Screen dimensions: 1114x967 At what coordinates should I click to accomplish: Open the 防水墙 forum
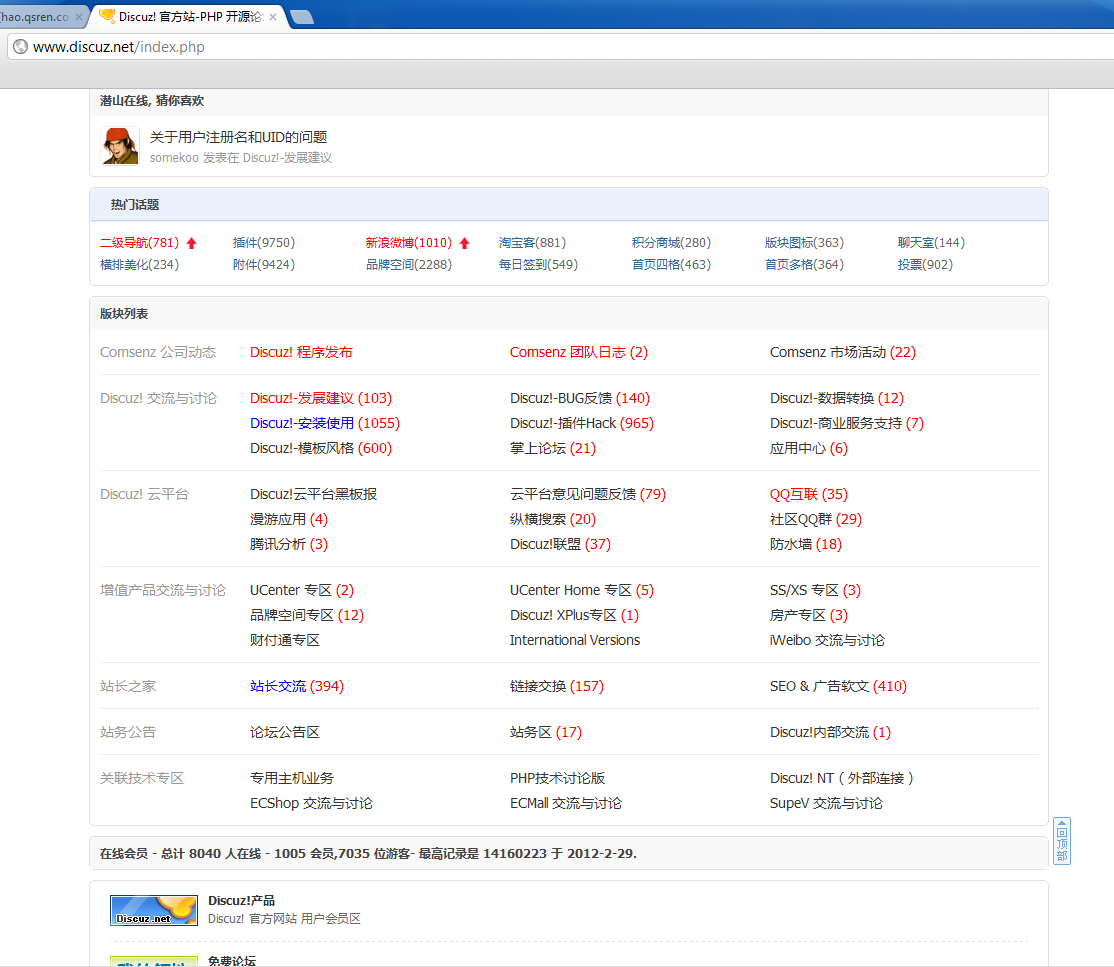coord(791,544)
